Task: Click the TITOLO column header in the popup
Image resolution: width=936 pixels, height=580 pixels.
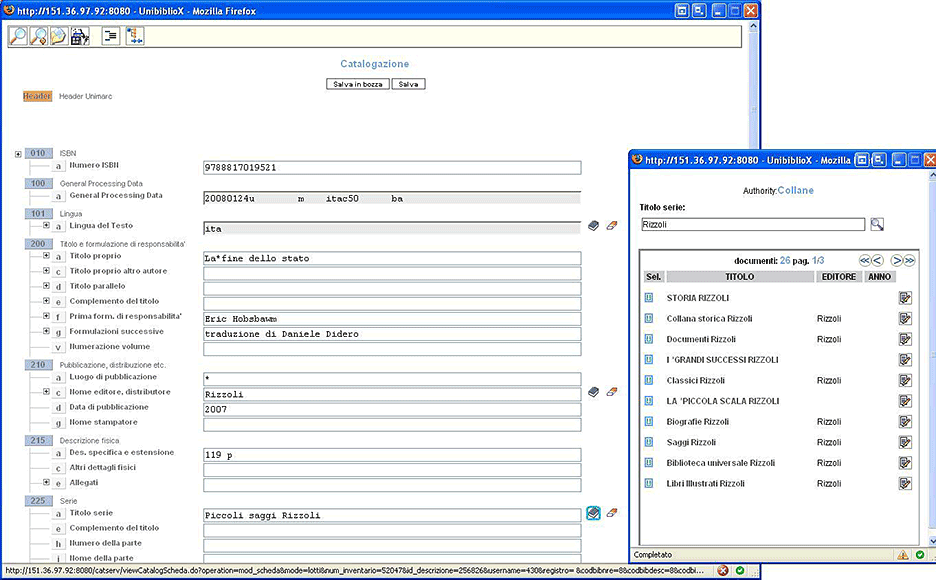Action: [x=740, y=277]
